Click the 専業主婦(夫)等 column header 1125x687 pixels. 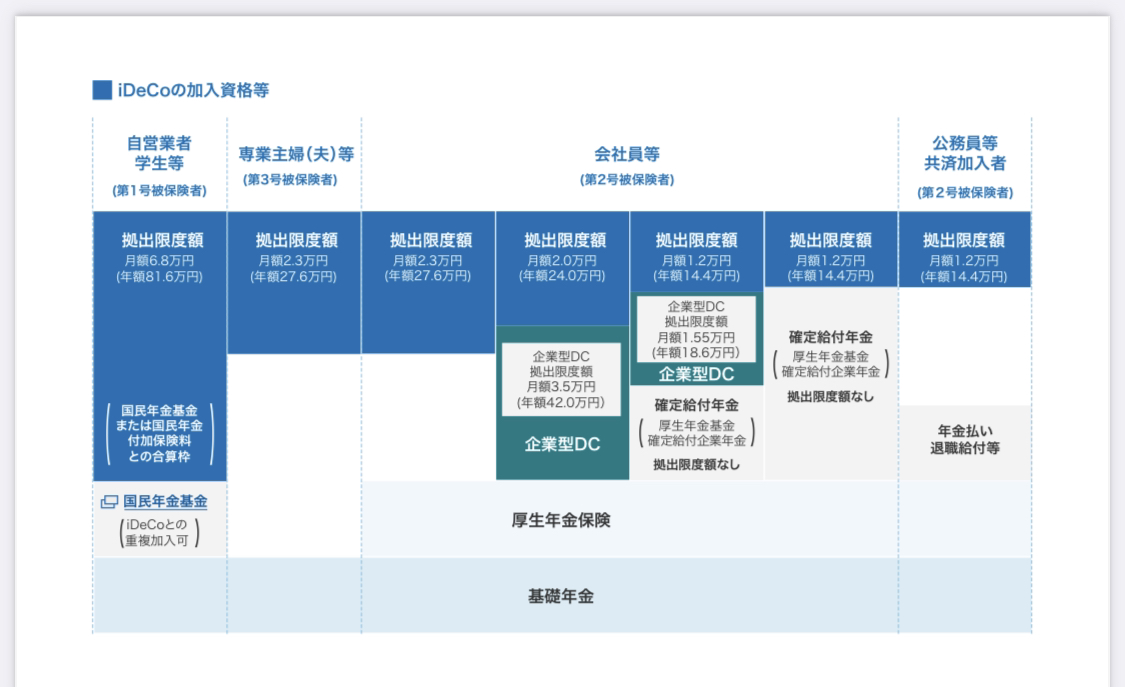click(296, 154)
